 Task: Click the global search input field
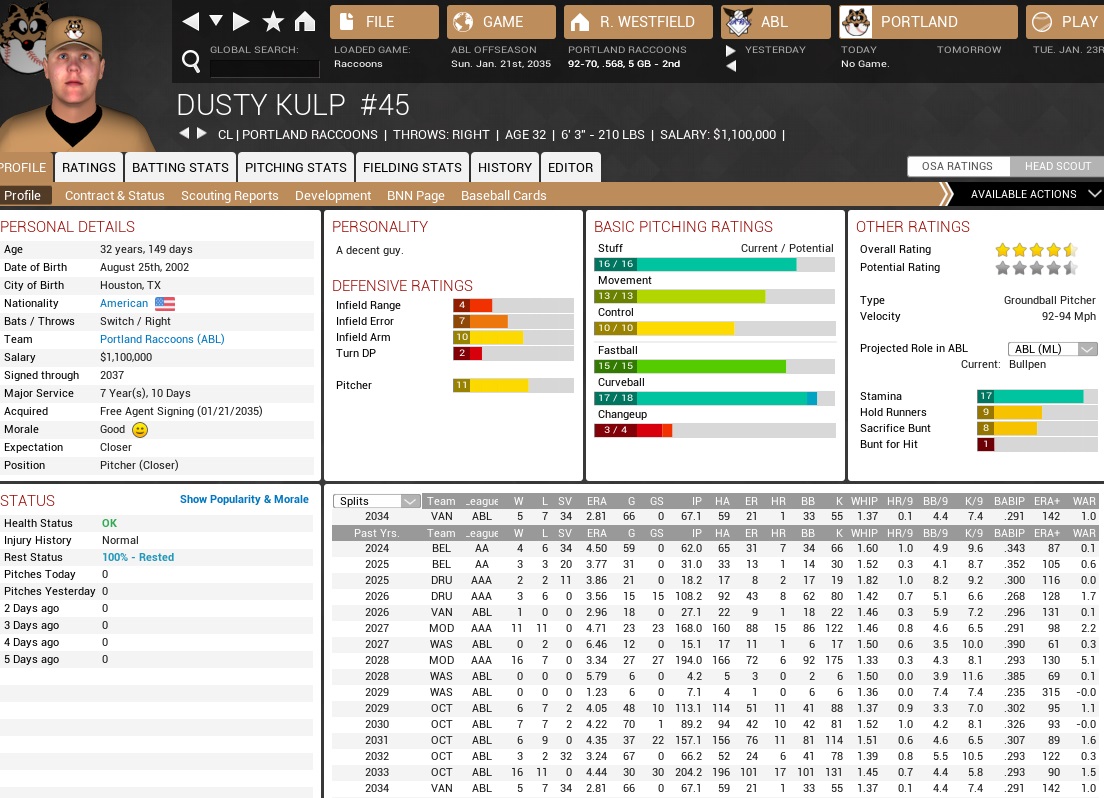coord(264,68)
